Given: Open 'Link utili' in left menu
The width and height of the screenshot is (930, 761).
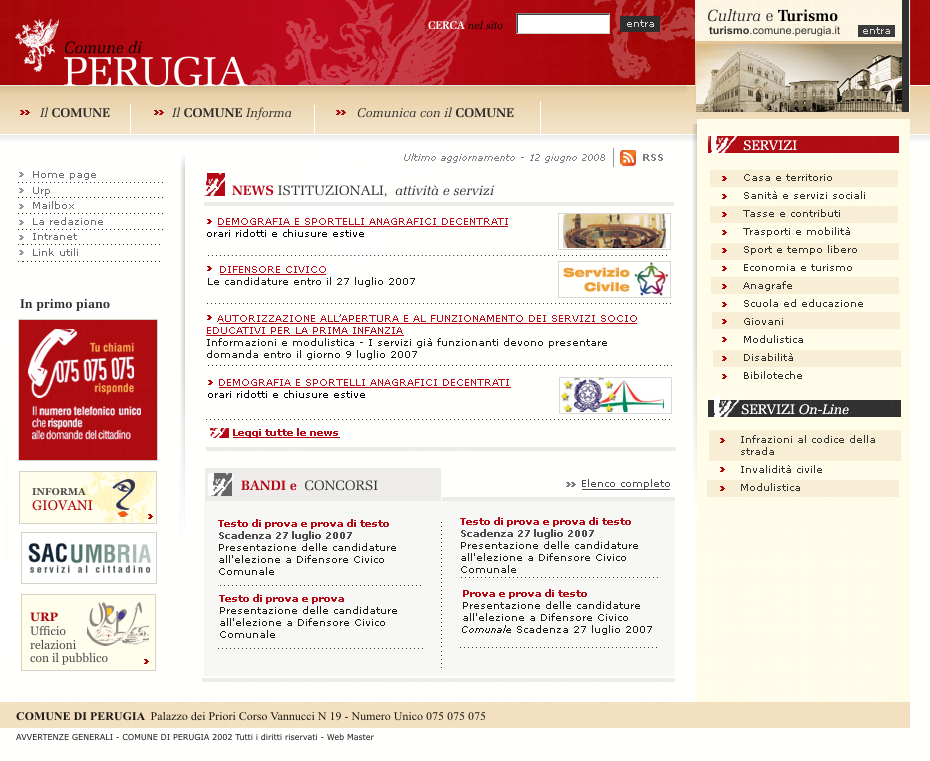Looking at the screenshot, I should click(x=55, y=252).
